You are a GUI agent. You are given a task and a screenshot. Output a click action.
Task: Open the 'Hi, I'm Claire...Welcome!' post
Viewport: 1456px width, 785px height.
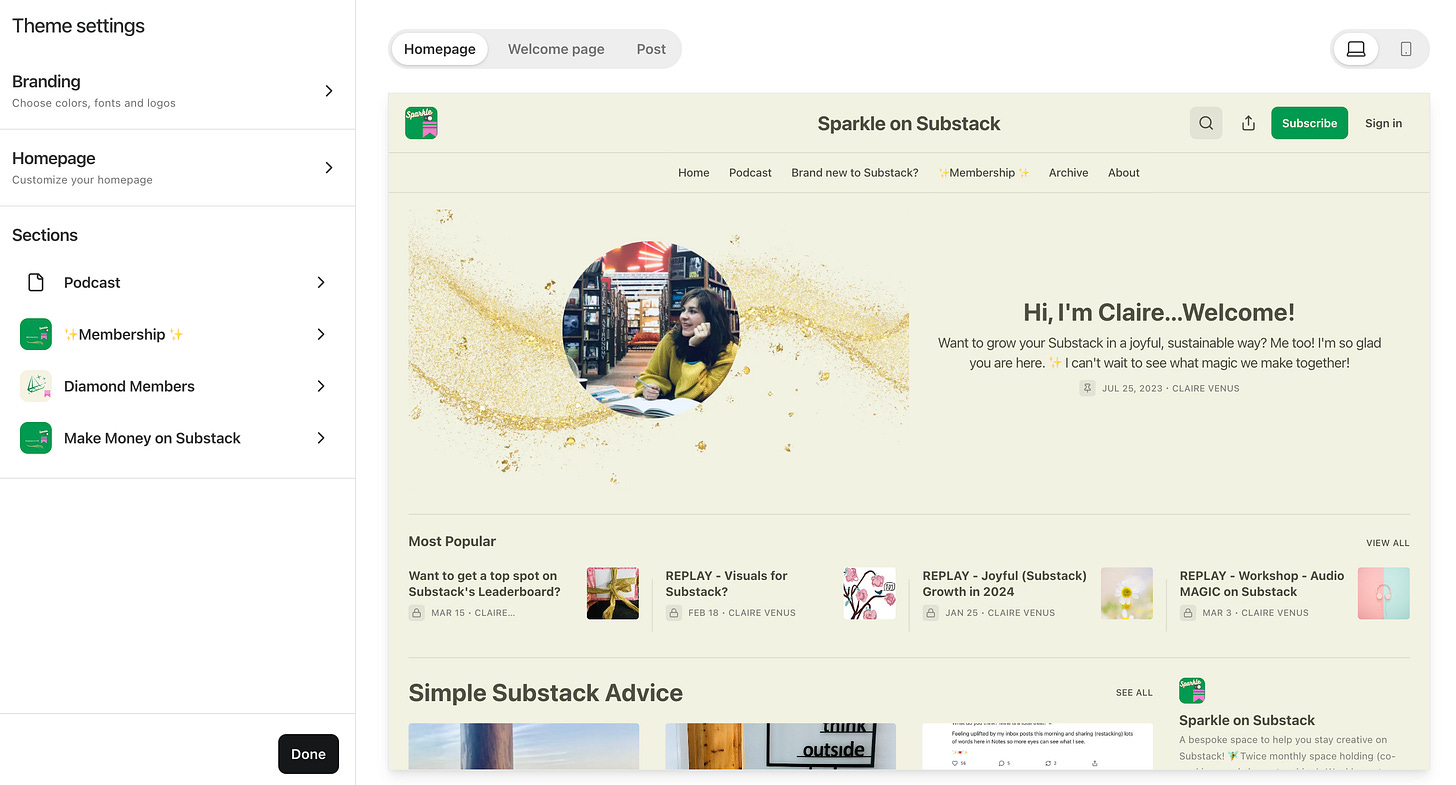[x=1159, y=313]
